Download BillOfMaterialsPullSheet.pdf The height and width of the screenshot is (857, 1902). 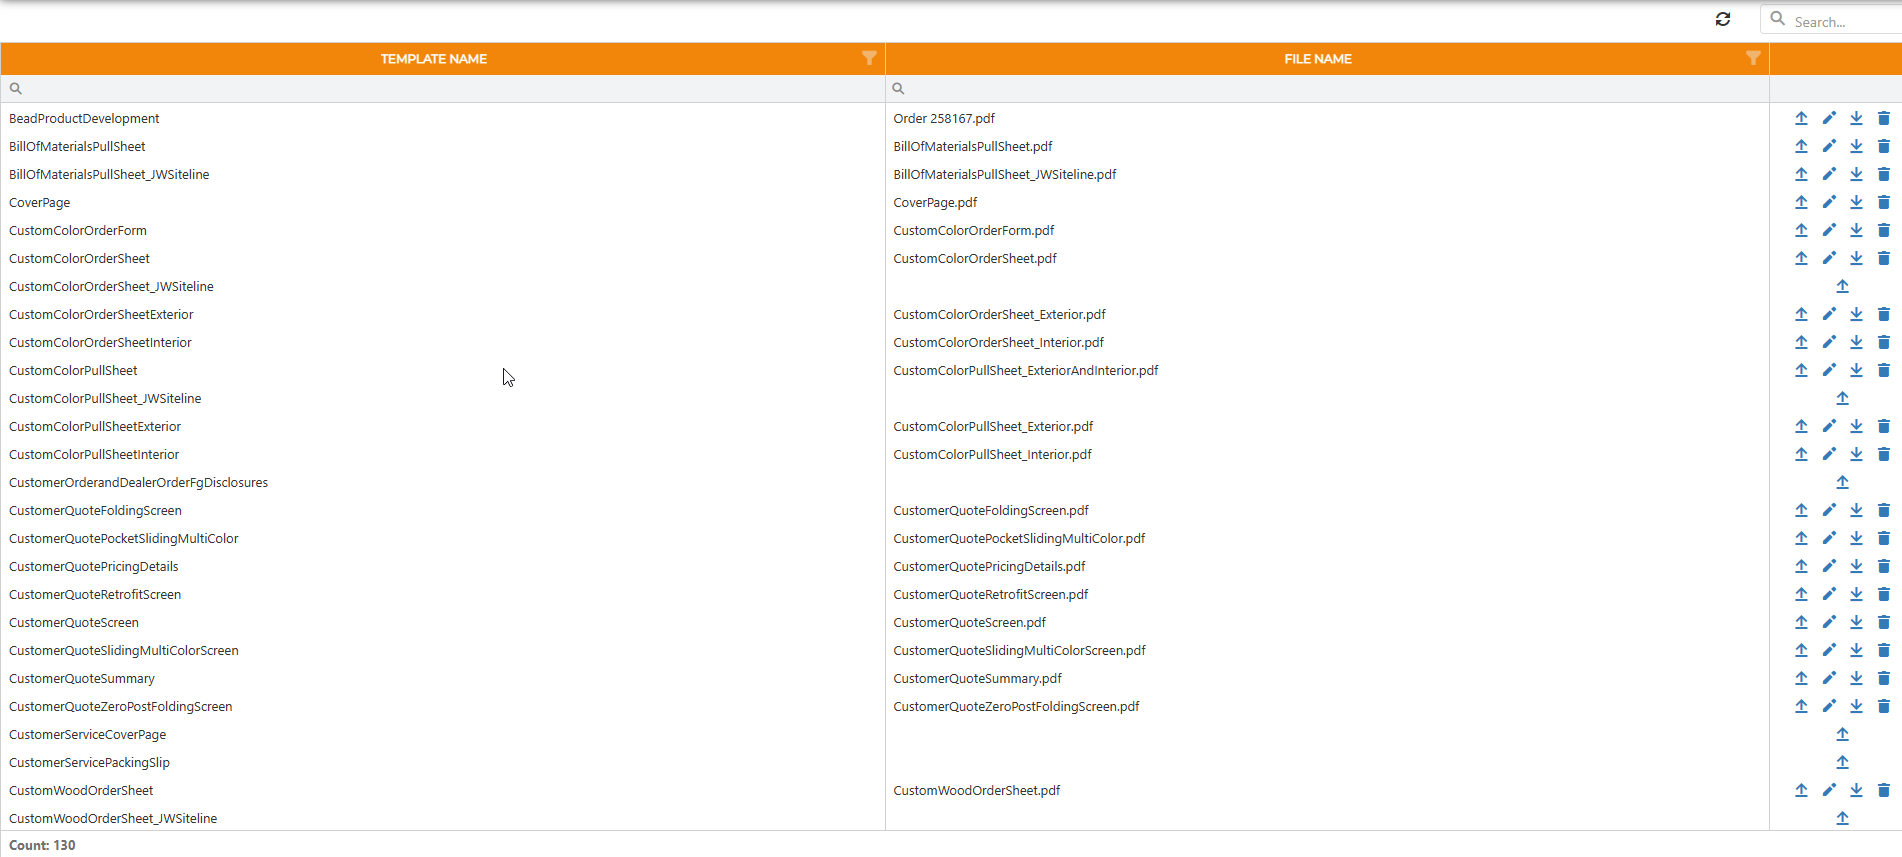click(1856, 146)
